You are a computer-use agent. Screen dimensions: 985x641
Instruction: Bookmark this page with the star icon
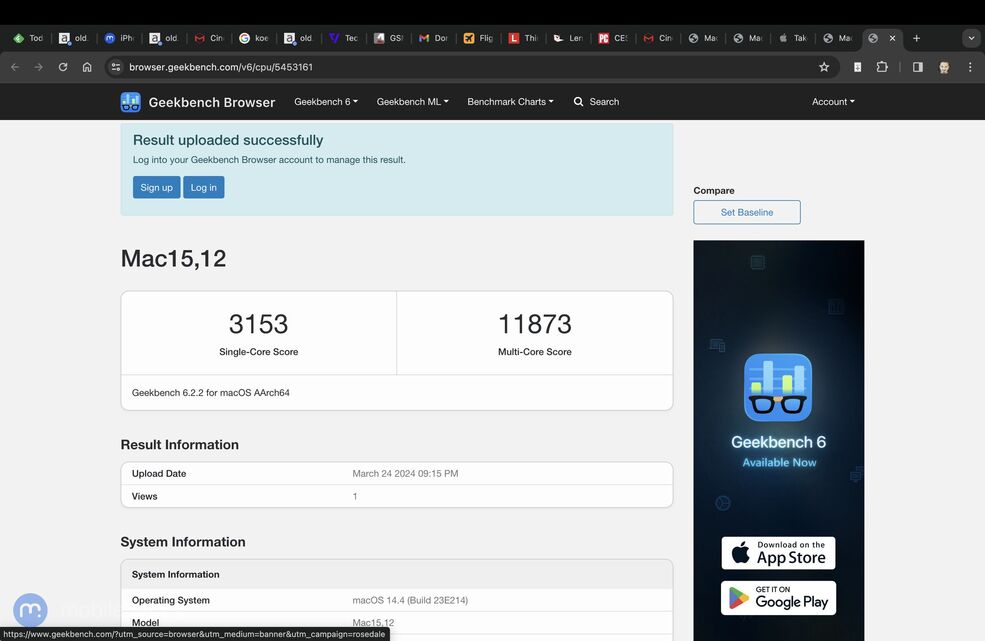click(824, 67)
